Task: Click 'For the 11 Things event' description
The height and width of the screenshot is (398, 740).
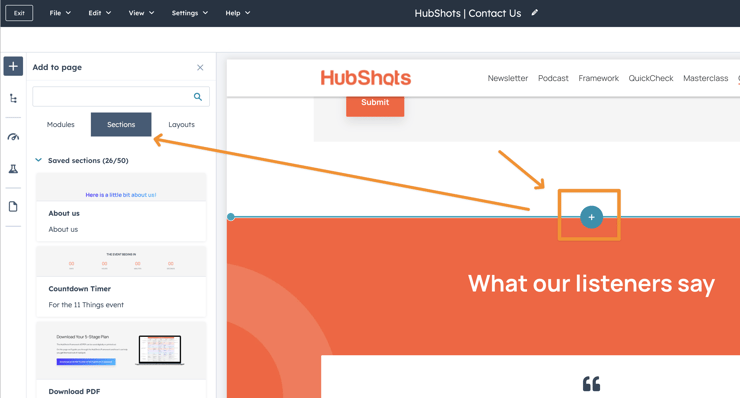Action: pyautogui.click(x=86, y=305)
